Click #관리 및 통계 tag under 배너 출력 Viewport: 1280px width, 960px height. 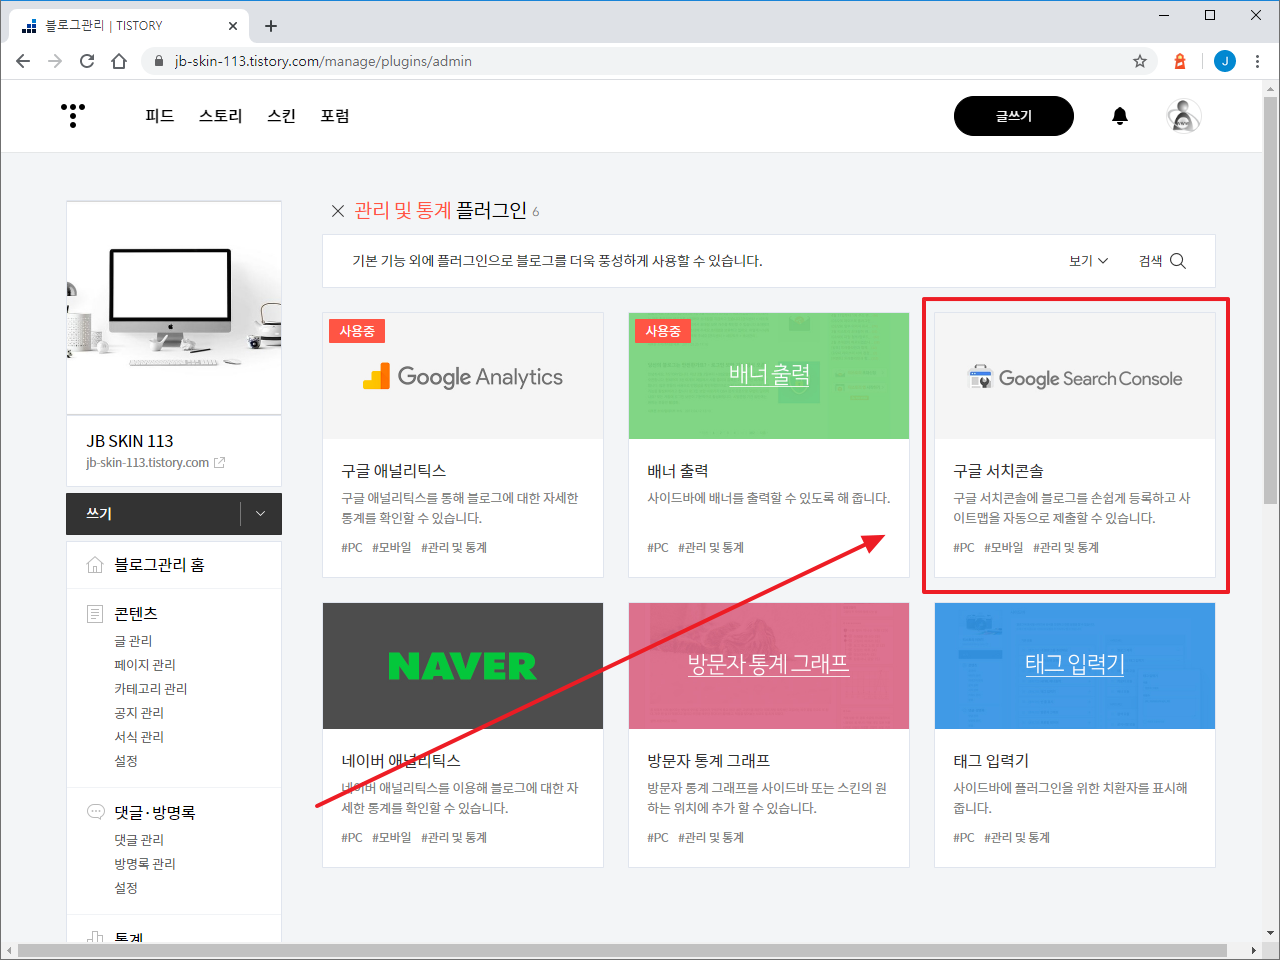(711, 548)
